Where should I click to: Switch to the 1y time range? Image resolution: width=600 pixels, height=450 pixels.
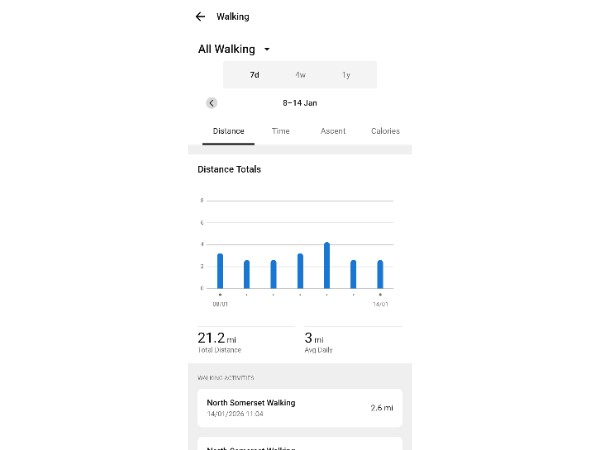346,75
